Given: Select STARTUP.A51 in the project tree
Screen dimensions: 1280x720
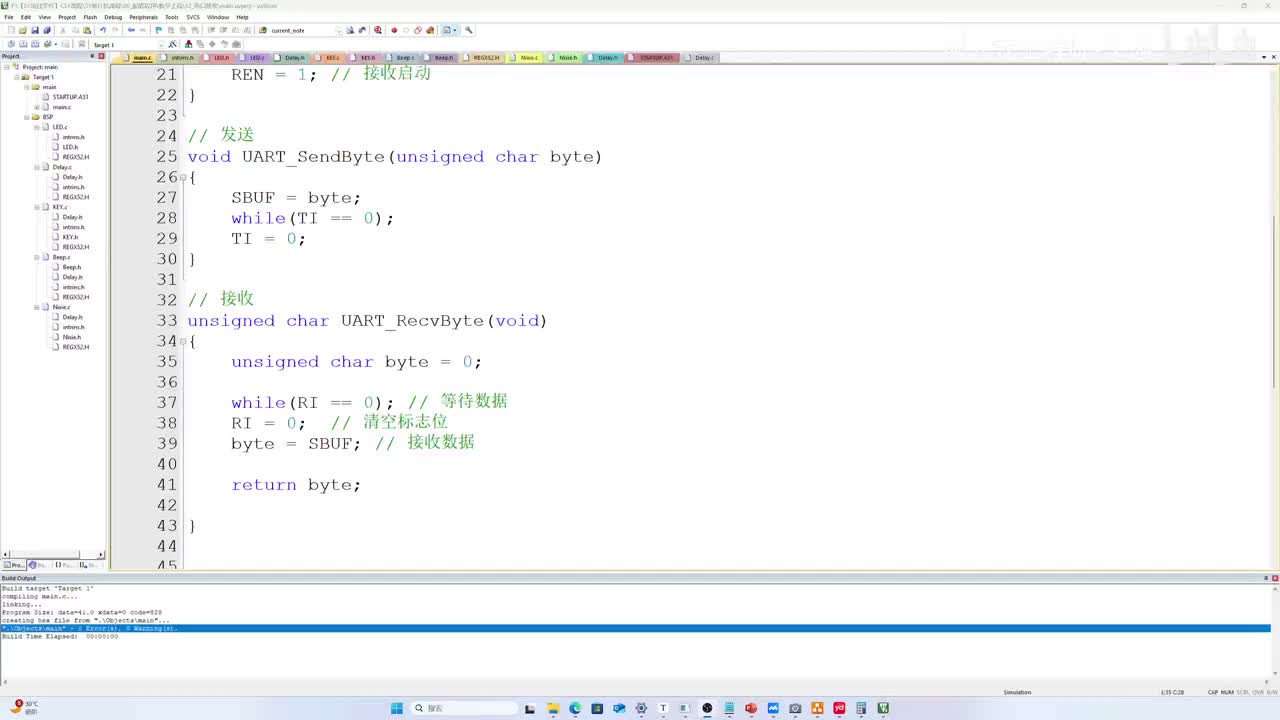Looking at the screenshot, I should pyautogui.click(x=70, y=97).
